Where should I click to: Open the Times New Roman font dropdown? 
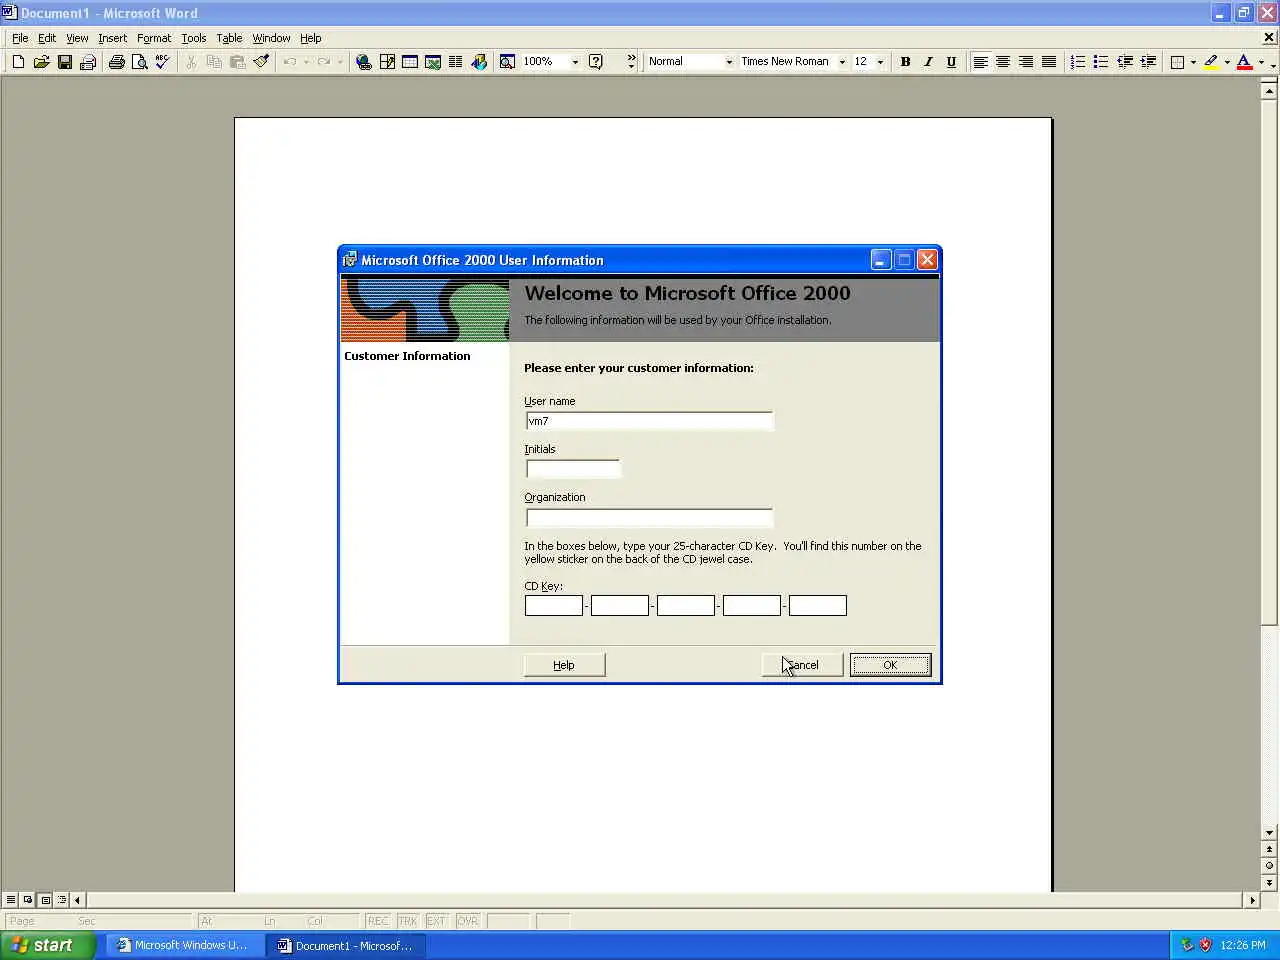[842, 62]
